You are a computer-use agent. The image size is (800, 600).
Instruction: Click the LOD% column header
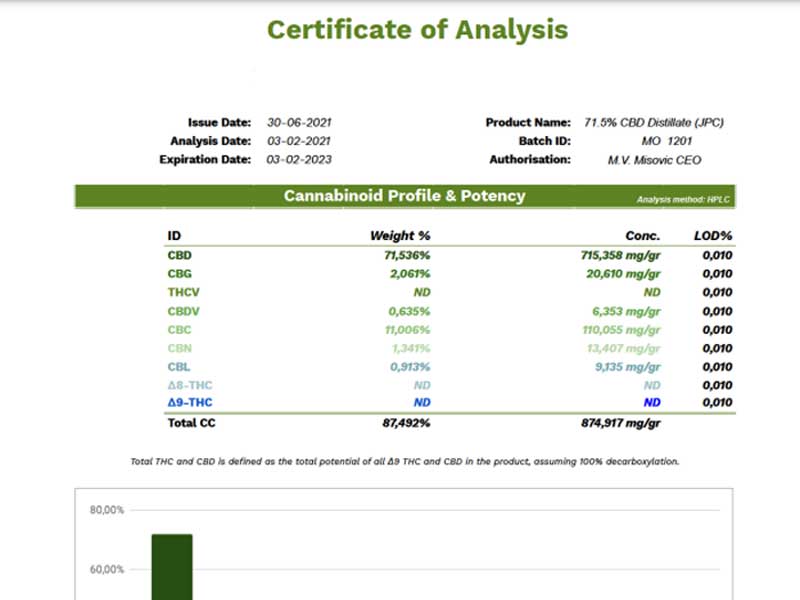pyautogui.click(x=713, y=236)
